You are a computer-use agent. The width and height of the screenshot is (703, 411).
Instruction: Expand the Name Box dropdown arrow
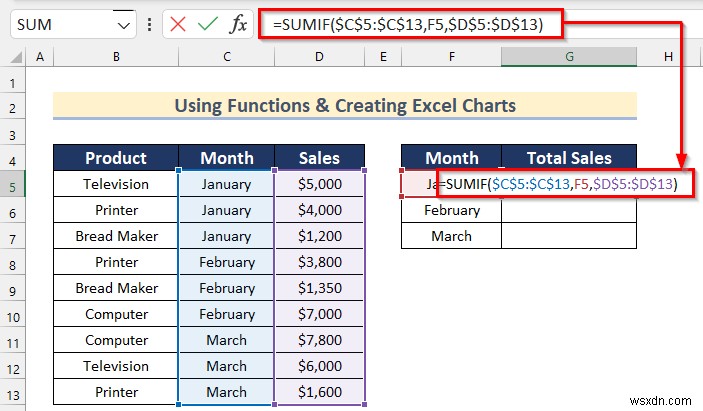tap(124, 25)
